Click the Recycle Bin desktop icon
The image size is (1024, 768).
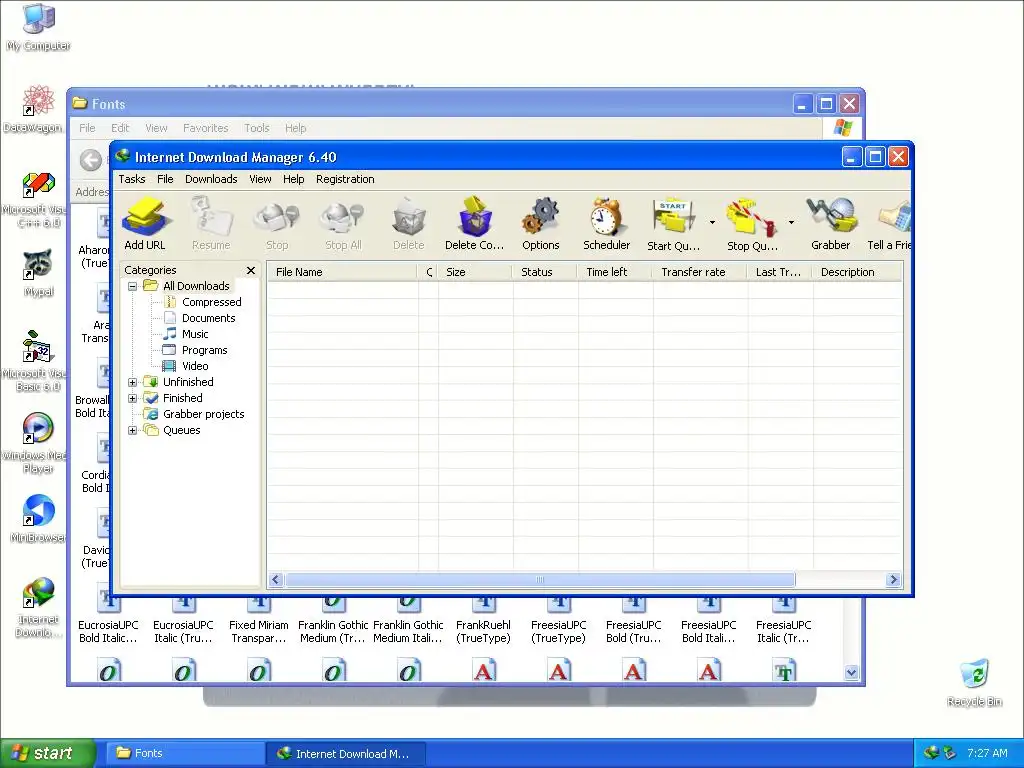coord(974,683)
